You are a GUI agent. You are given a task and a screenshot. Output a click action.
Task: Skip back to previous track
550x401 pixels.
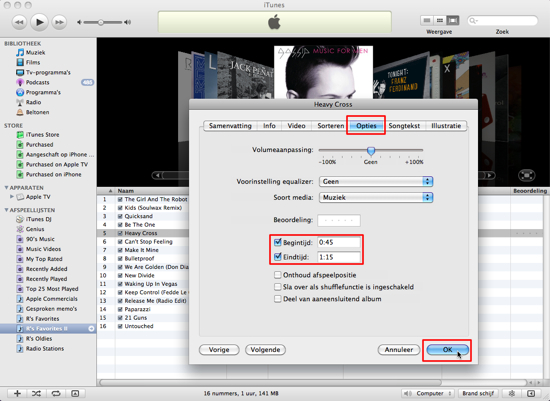coord(19,22)
